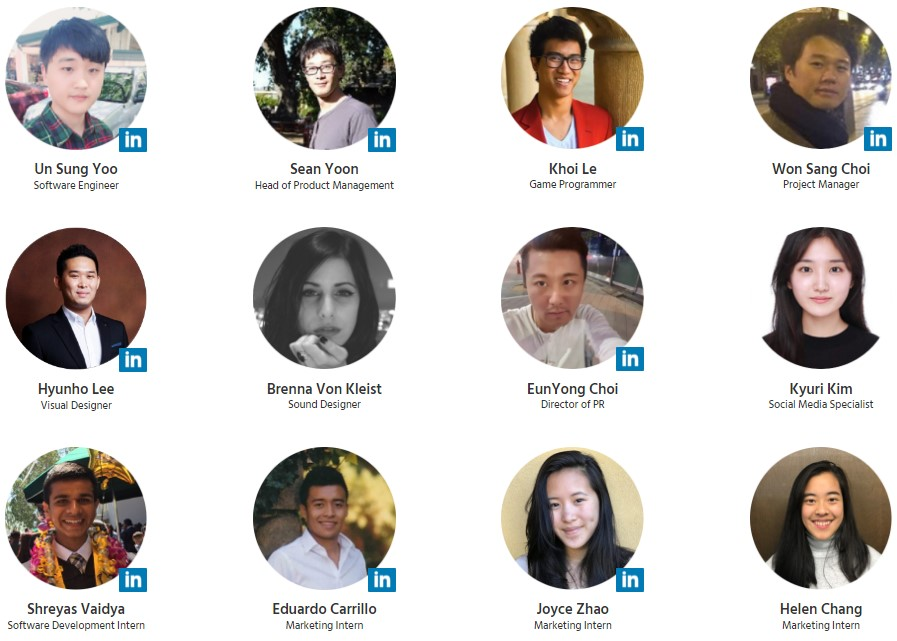Open Sean Yoon's LinkedIn icon
The image size is (897, 641).
382,140
